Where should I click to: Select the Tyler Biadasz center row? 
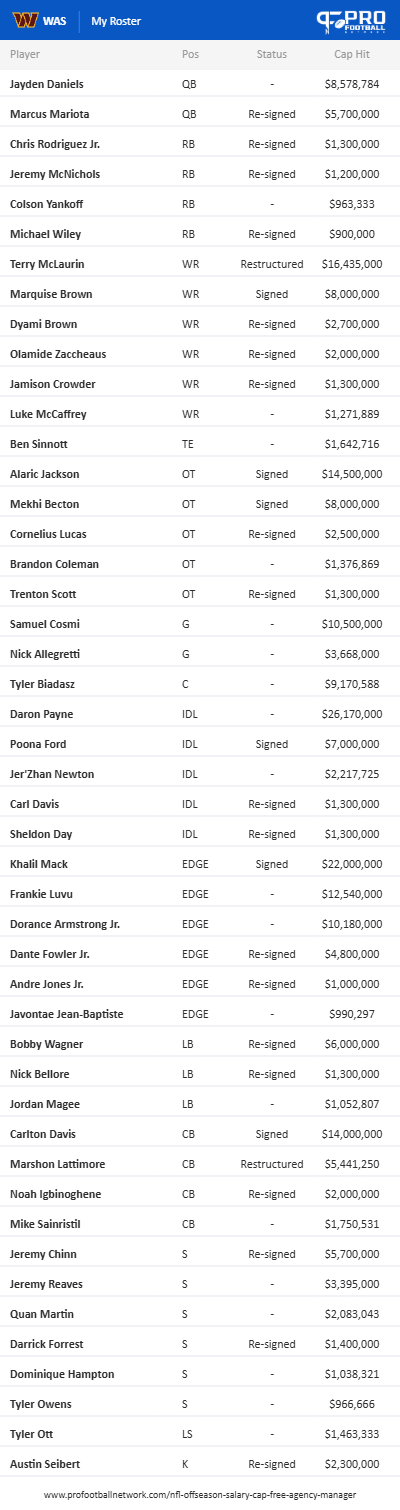[x=200, y=684]
